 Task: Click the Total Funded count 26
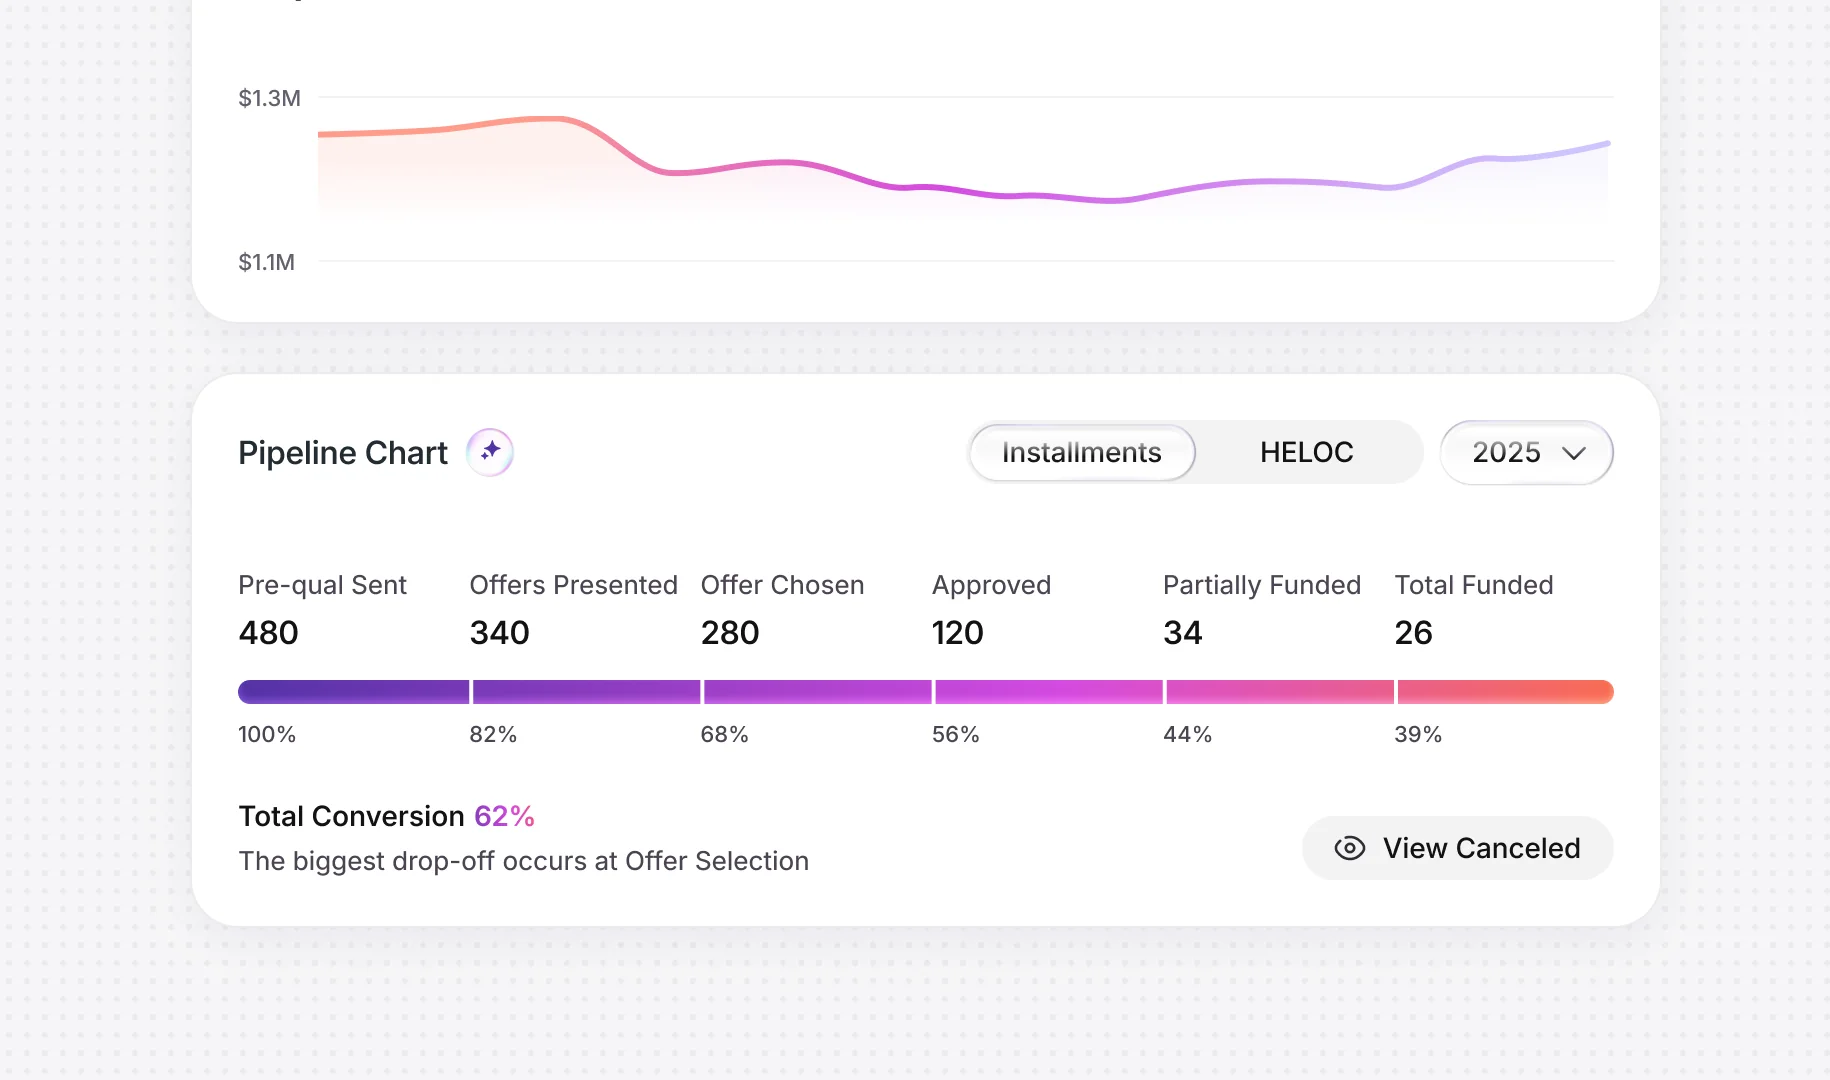coord(1413,632)
